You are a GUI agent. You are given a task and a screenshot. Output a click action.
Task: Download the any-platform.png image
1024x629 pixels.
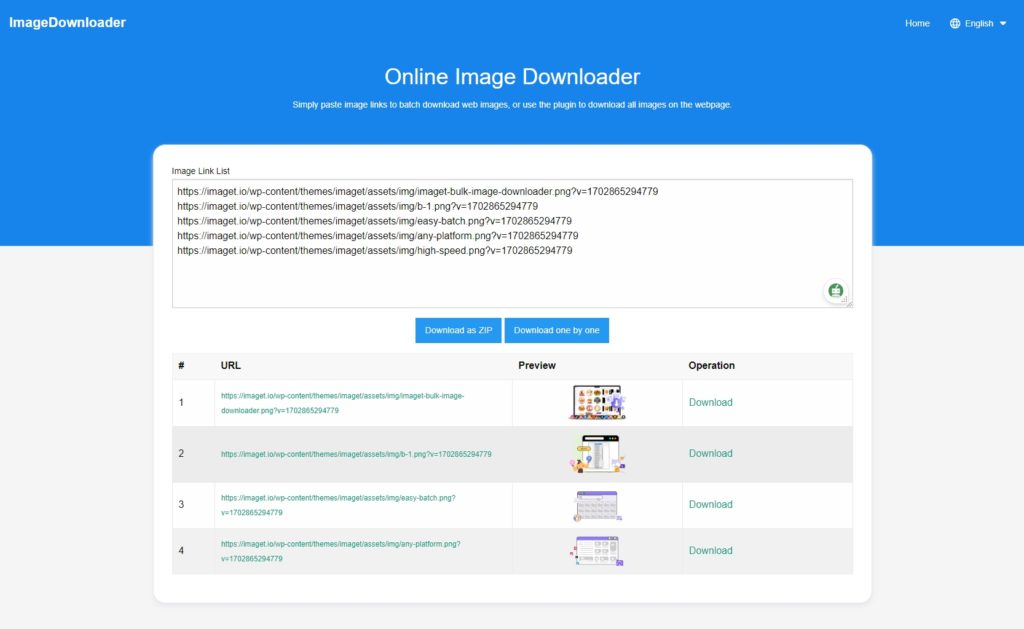[x=710, y=550]
